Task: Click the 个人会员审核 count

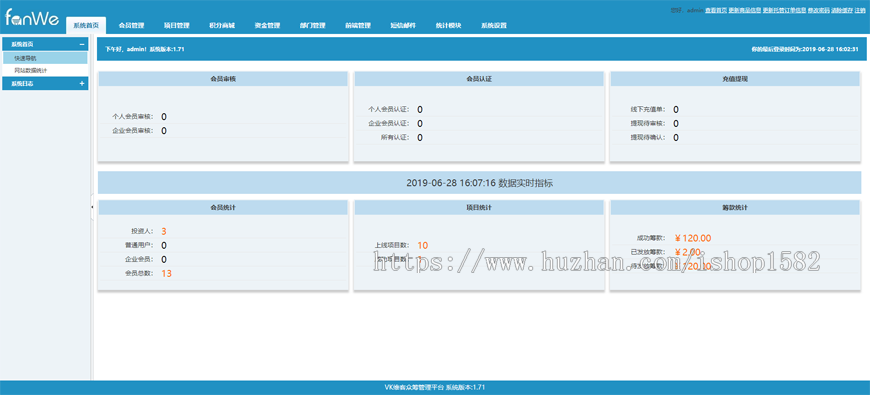Action: (164, 117)
